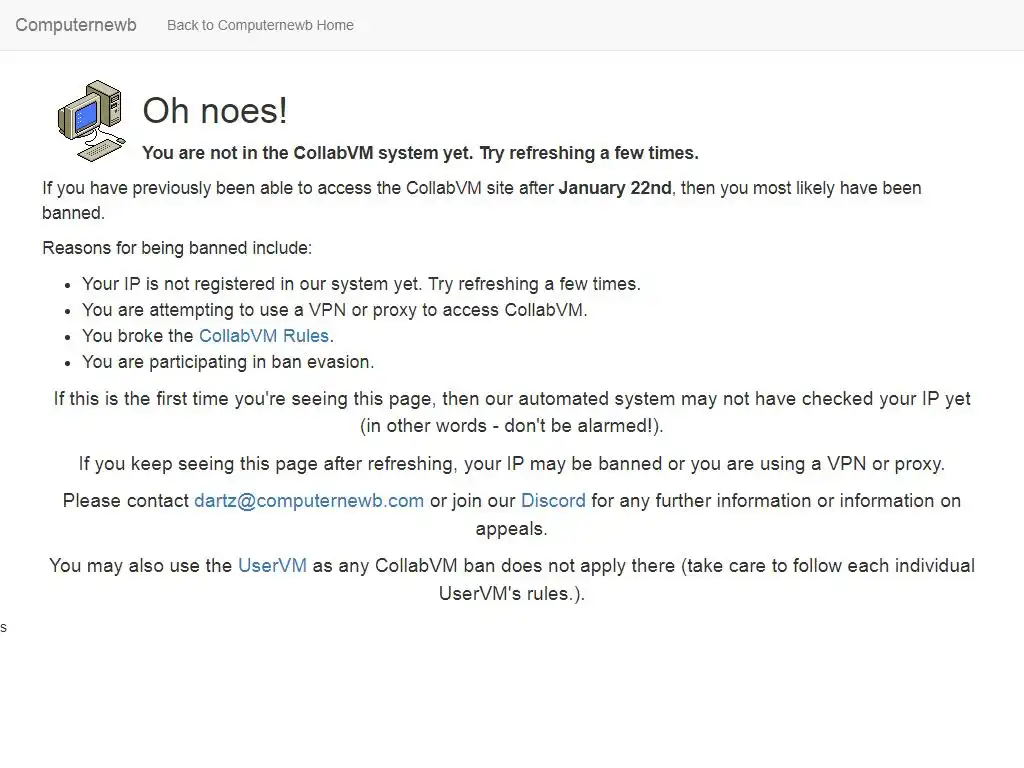Click the "Oh noes!" heading
Image resolution: width=1024 pixels, height=768 pixels.
[x=215, y=110]
